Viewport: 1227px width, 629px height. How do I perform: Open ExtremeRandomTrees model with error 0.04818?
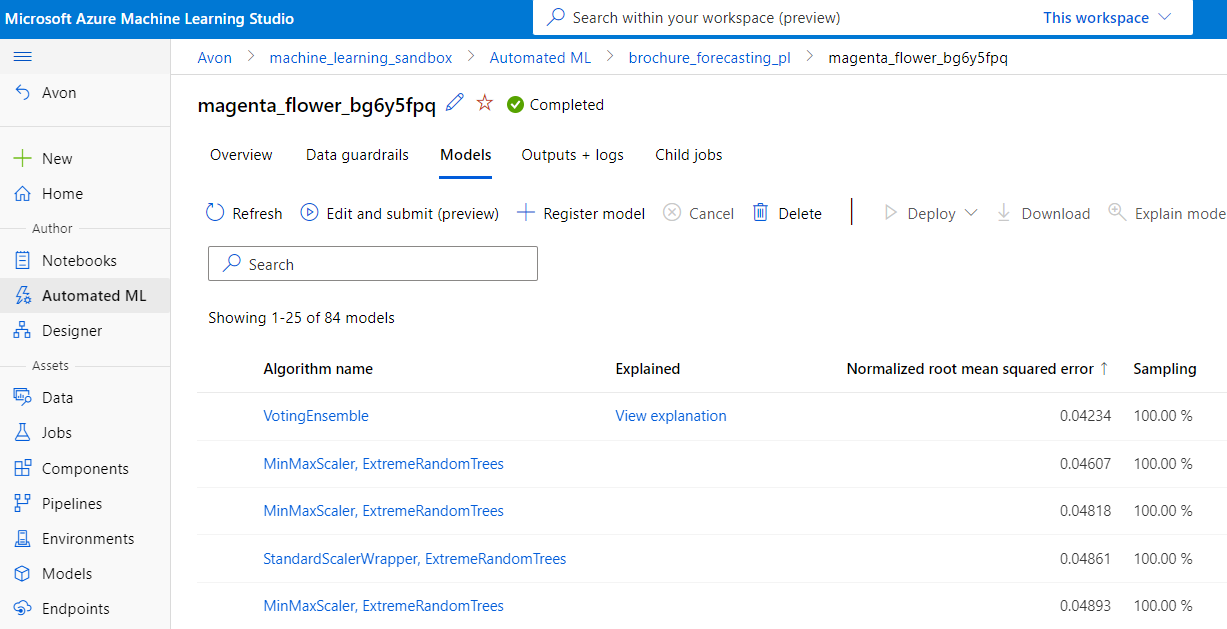coord(383,511)
